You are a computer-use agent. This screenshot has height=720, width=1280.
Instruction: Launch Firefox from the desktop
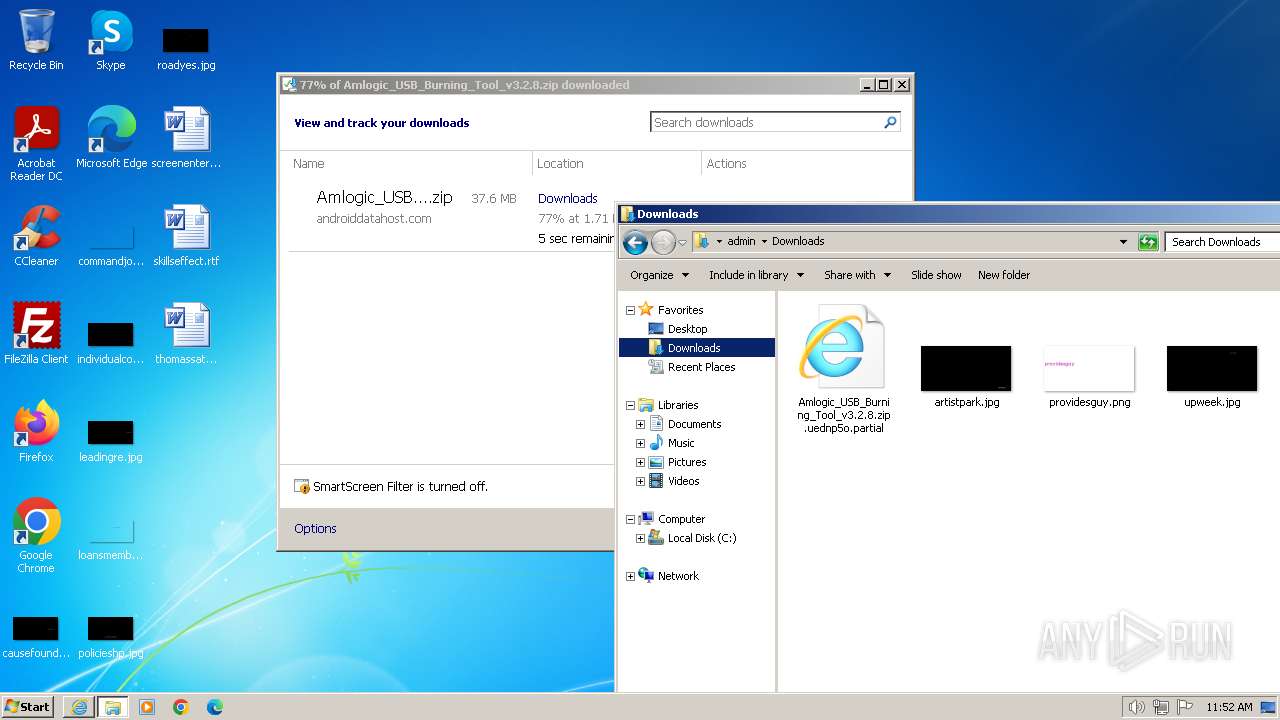point(36,432)
